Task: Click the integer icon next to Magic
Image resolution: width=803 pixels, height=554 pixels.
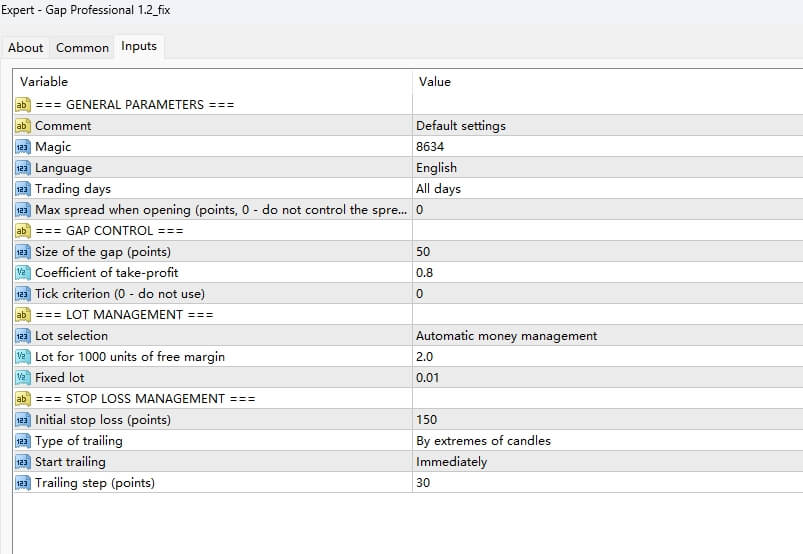Action: click(x=23, y=147)
